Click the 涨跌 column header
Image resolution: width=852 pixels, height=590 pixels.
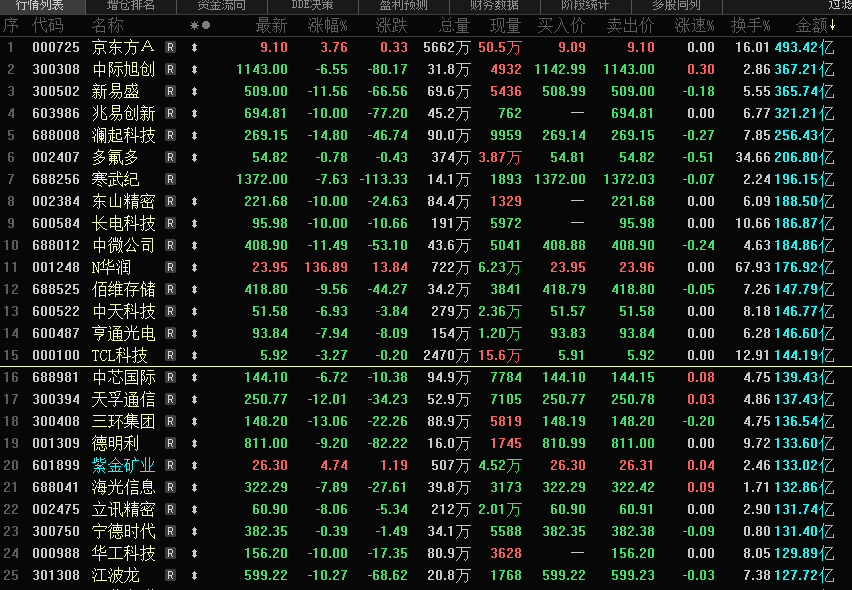[391, 25]
